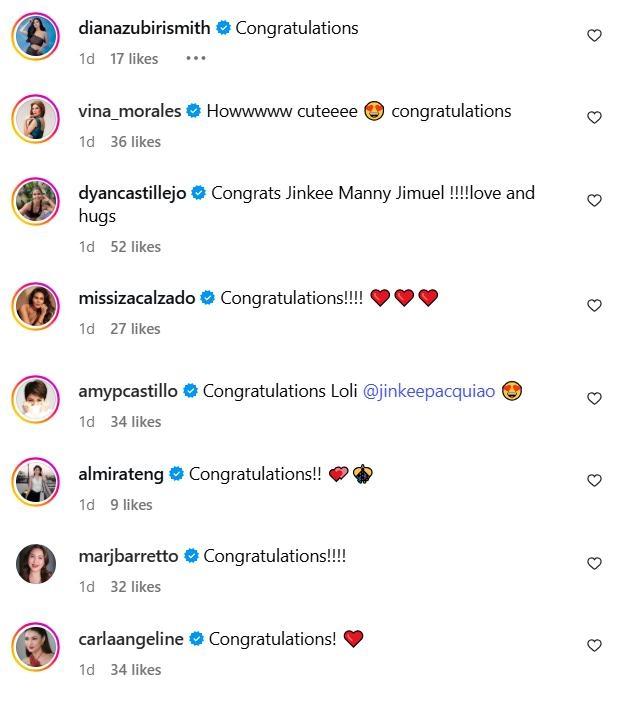Click the dyancastillejo username
This screenshot has height=703, width=617.
[132, 193]
